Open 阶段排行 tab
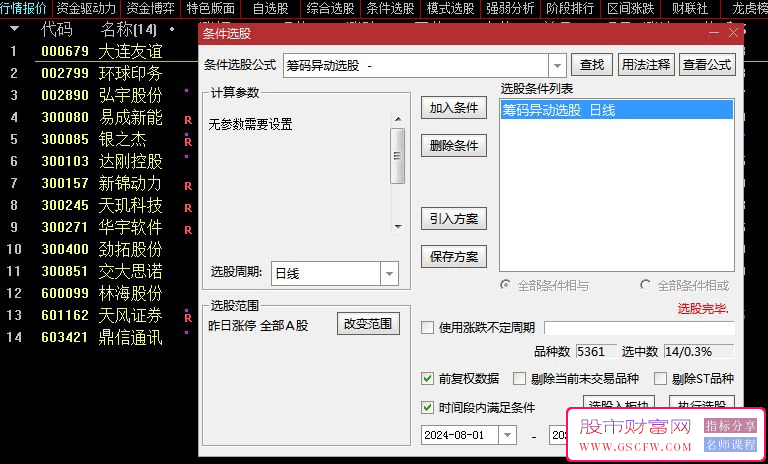This screenshot has height=464, width=768. tap(570, 8)
